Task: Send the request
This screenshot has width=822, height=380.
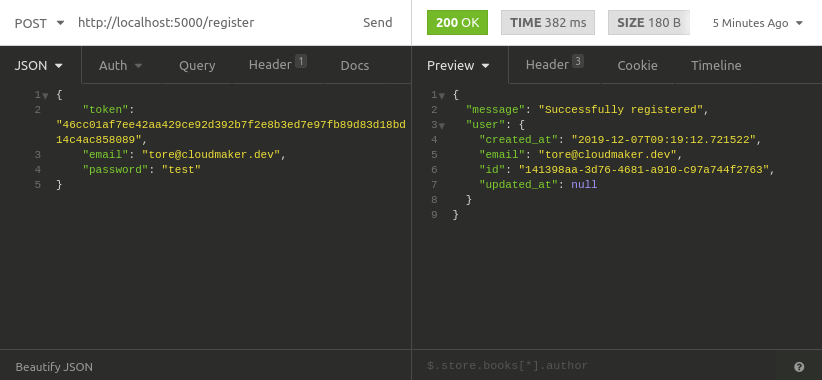Action: (377, 23)
